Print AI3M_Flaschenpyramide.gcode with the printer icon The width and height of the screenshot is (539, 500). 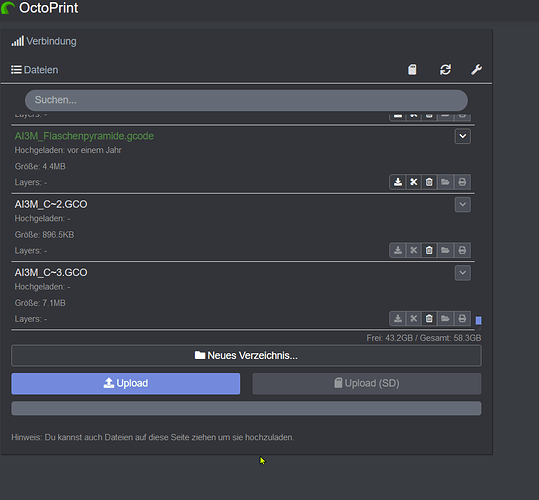(462, 182)
